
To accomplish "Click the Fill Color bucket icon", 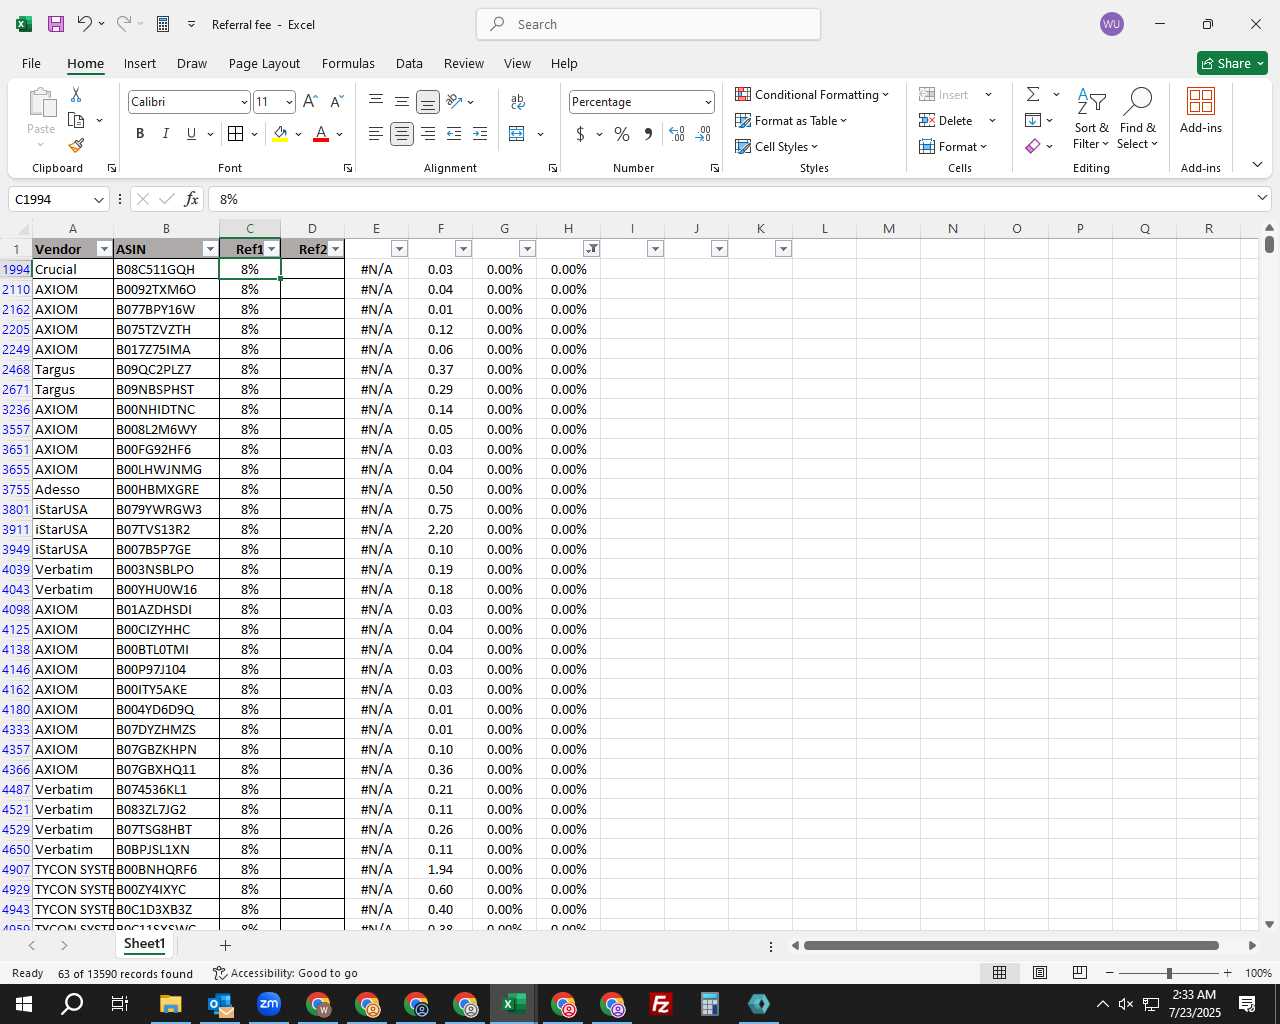I will (280, 133).
